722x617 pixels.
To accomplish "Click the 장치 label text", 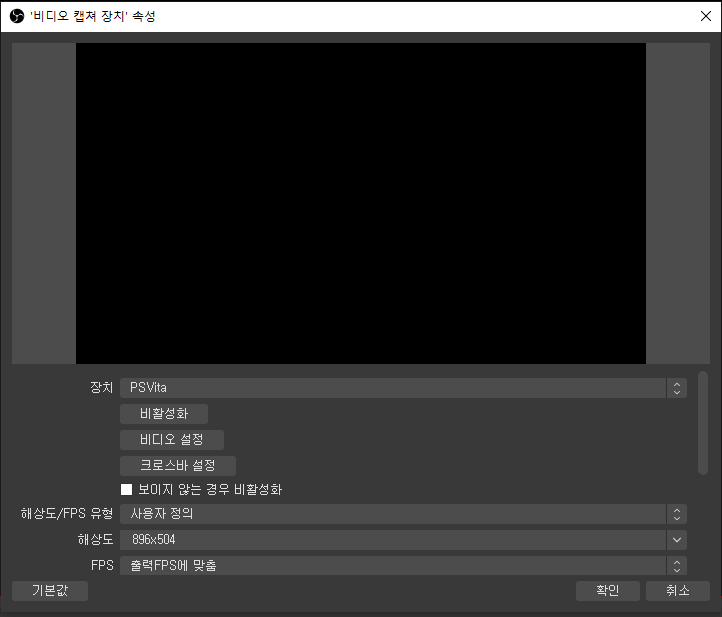I will pos(101,388).
